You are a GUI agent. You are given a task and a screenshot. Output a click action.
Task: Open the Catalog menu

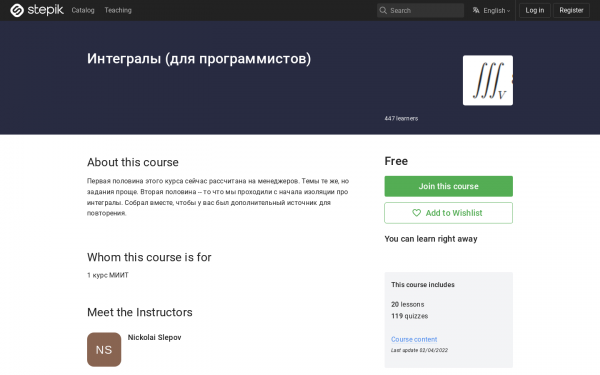[x=83, y=10]
